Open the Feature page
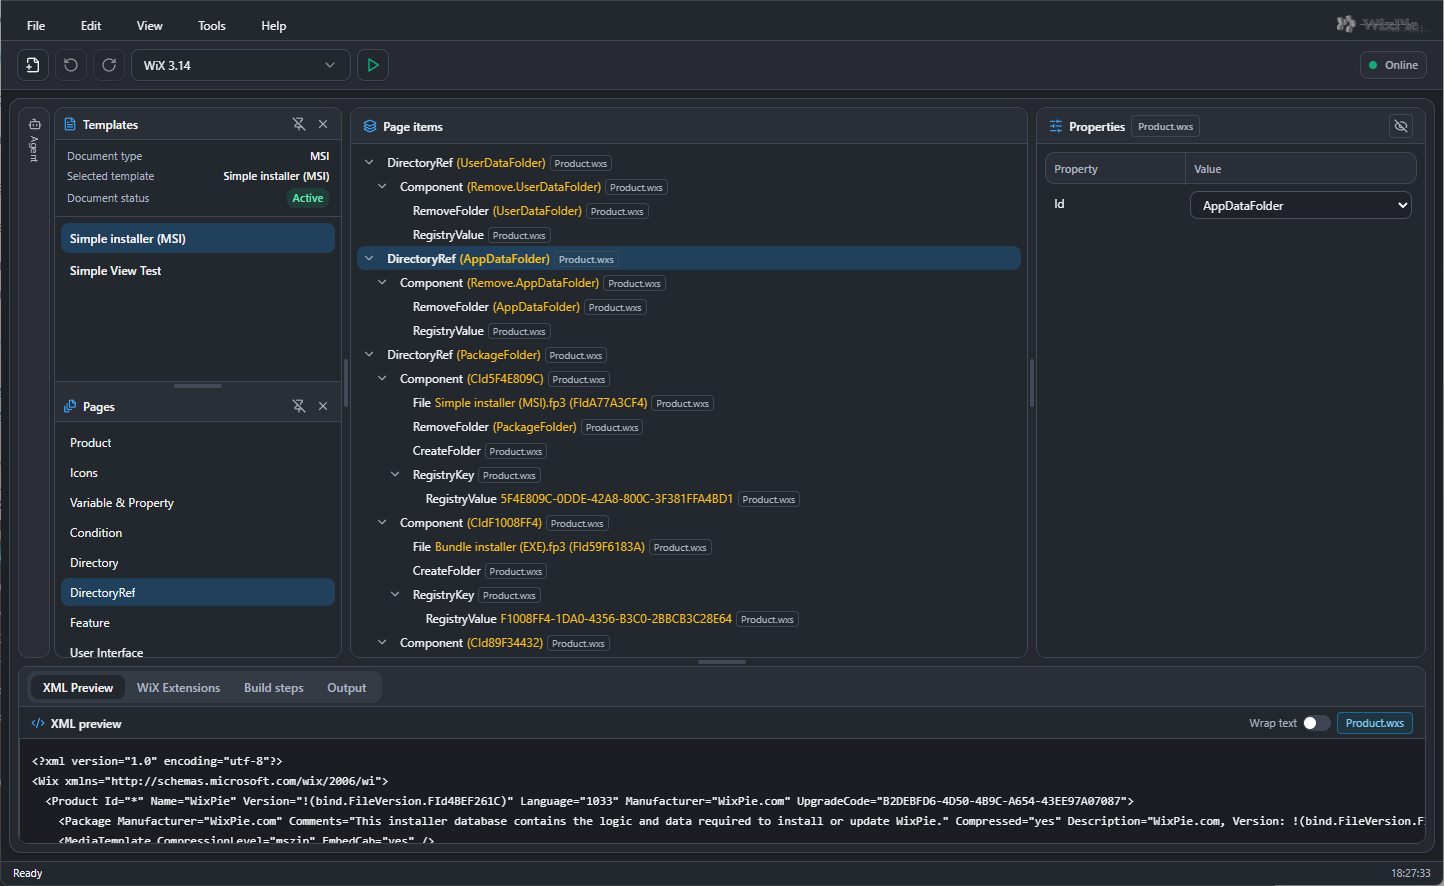 tap(197, 623)
